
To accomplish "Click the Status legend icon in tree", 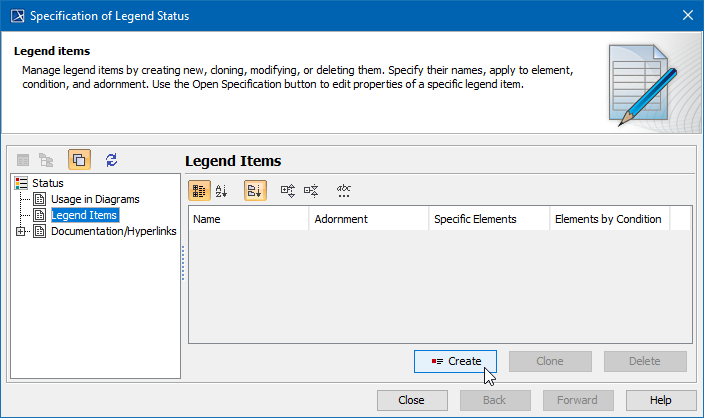I will point(21,183).
